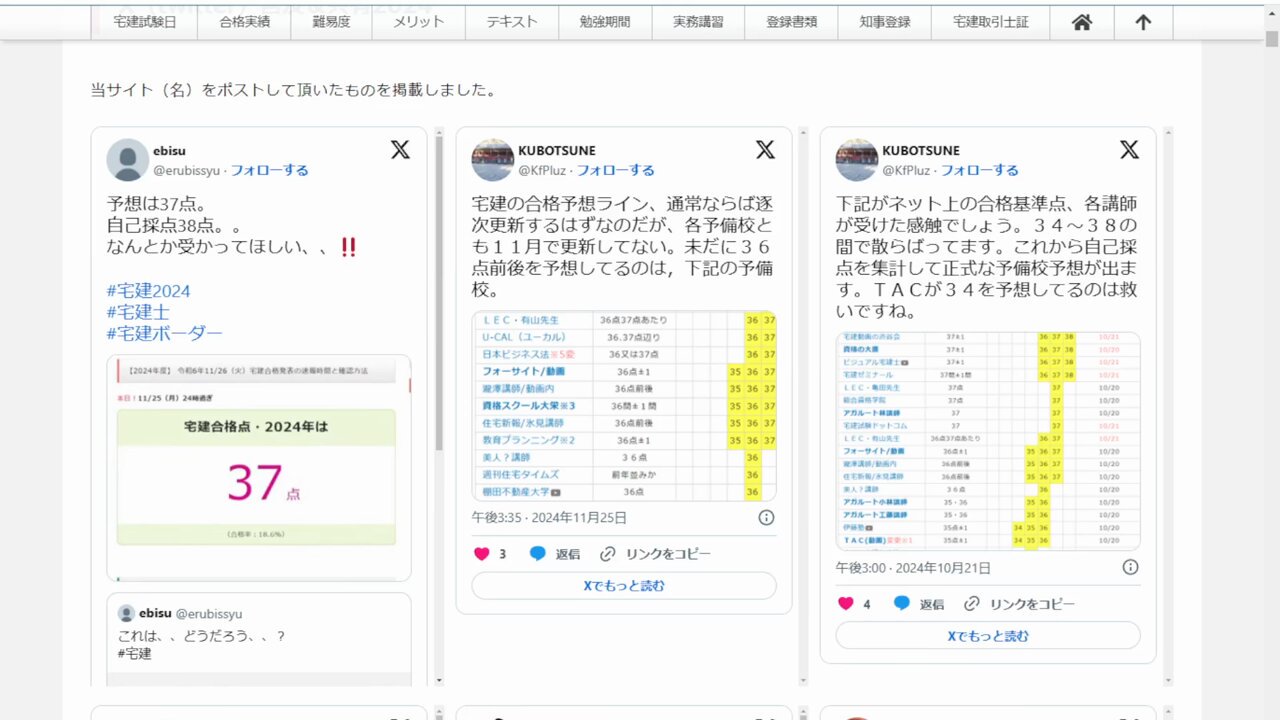Screen dimensions: 1280x720
Task: Open the テキスト nav tab
Action: click(512, 22)
